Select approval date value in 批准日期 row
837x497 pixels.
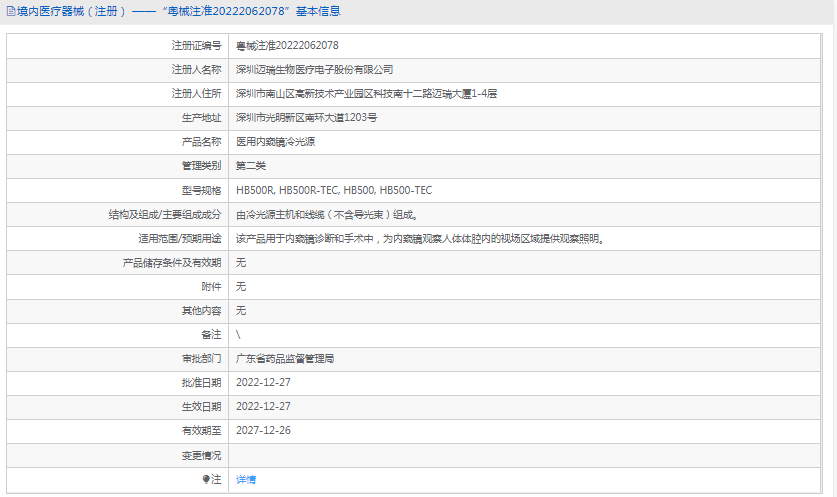click(x=263, y=383)
